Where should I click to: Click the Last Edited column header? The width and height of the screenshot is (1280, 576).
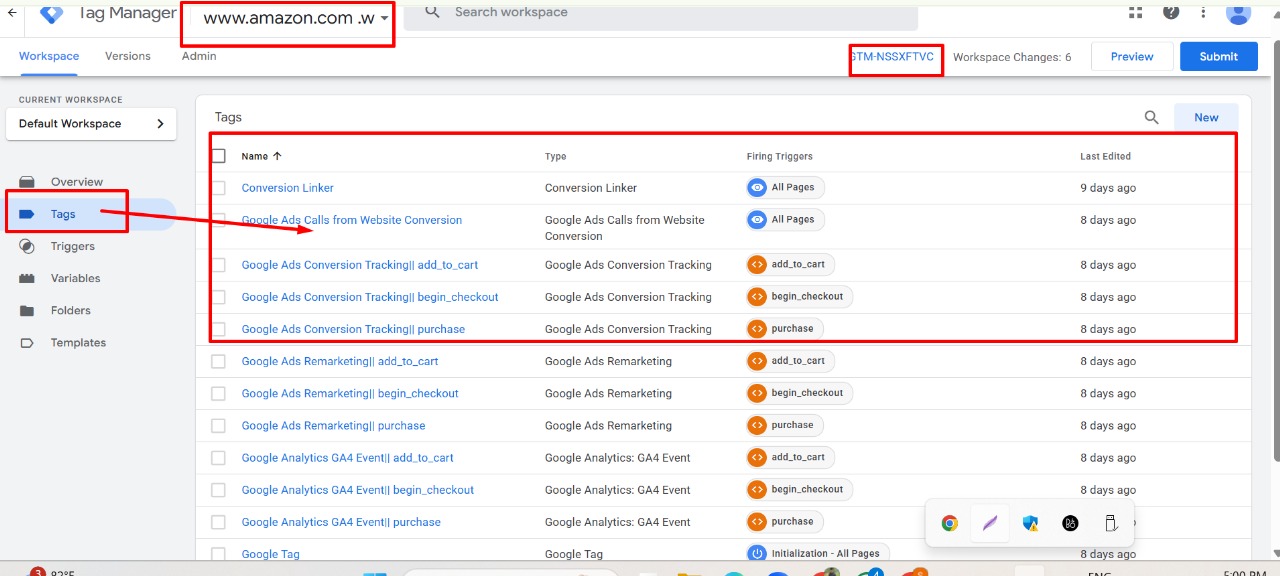point(1105,156)
